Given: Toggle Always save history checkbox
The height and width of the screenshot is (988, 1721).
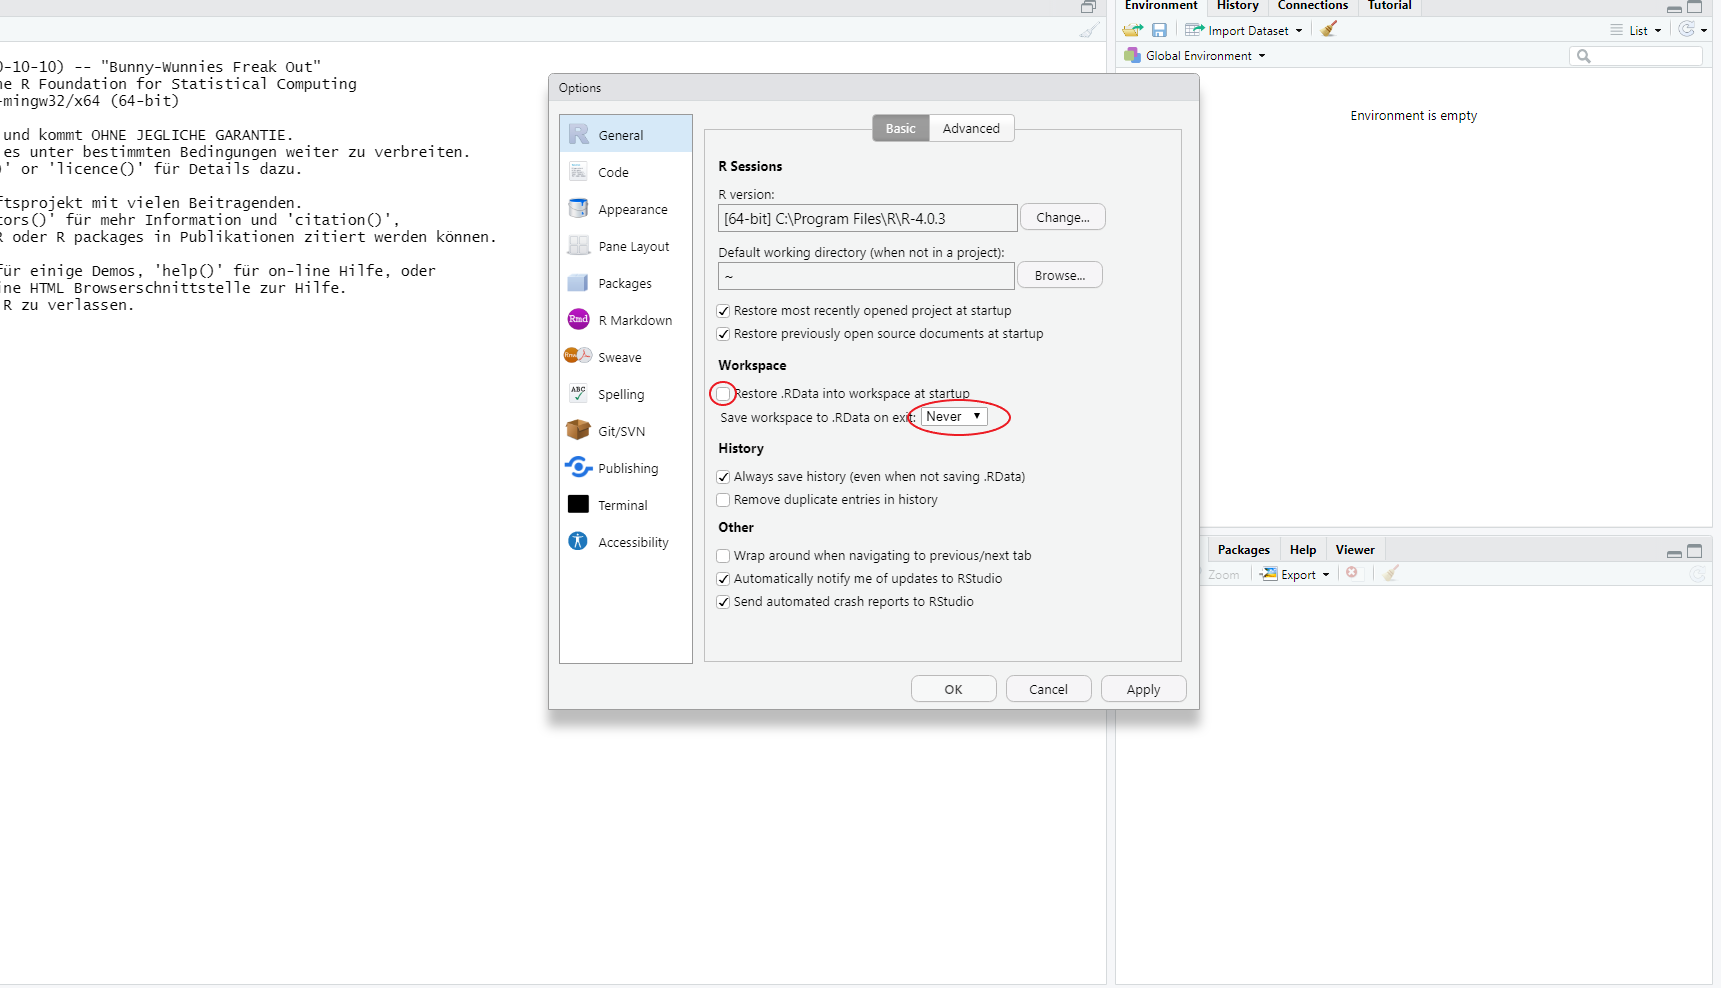Looking at the screenshot, I should click(x=723, y=477).
